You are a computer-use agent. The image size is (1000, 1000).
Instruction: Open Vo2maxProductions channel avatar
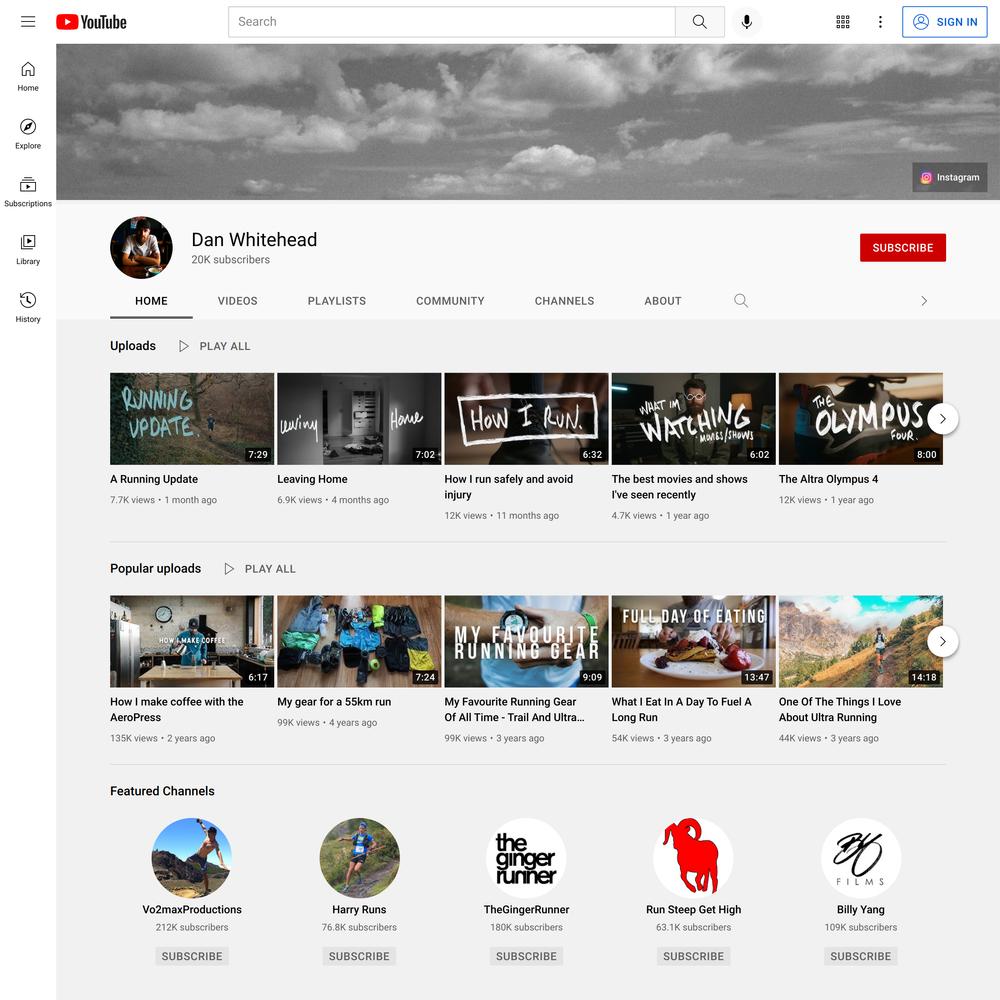coord(192,858)
